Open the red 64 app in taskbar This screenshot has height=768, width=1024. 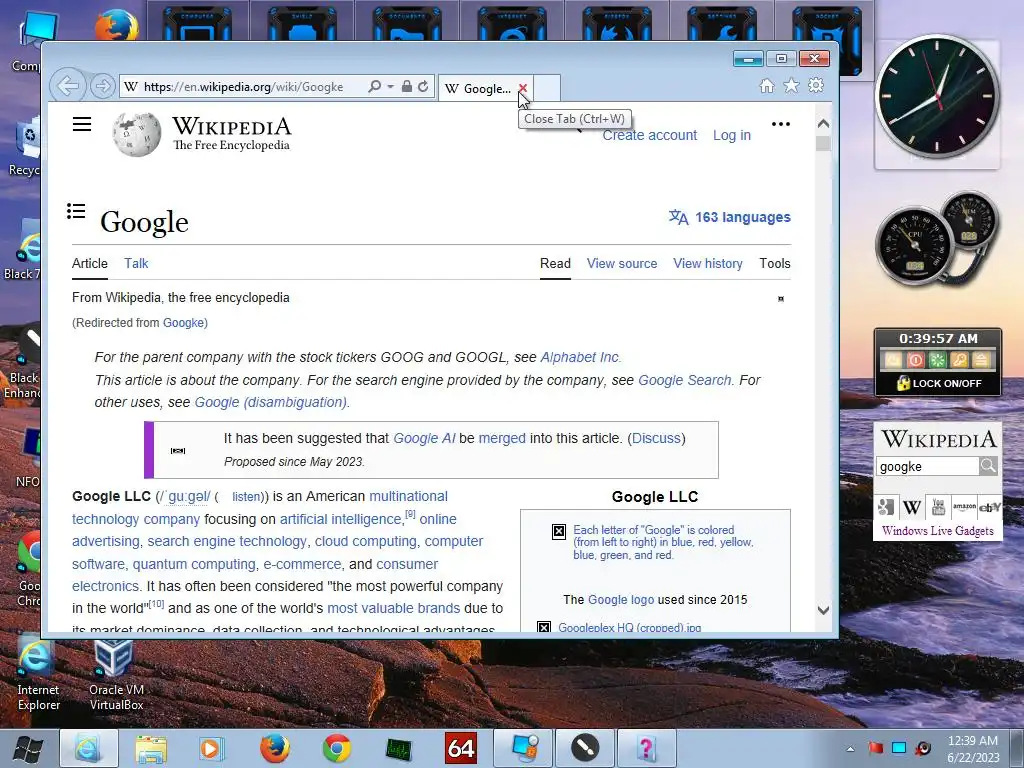tap(460, 748)
